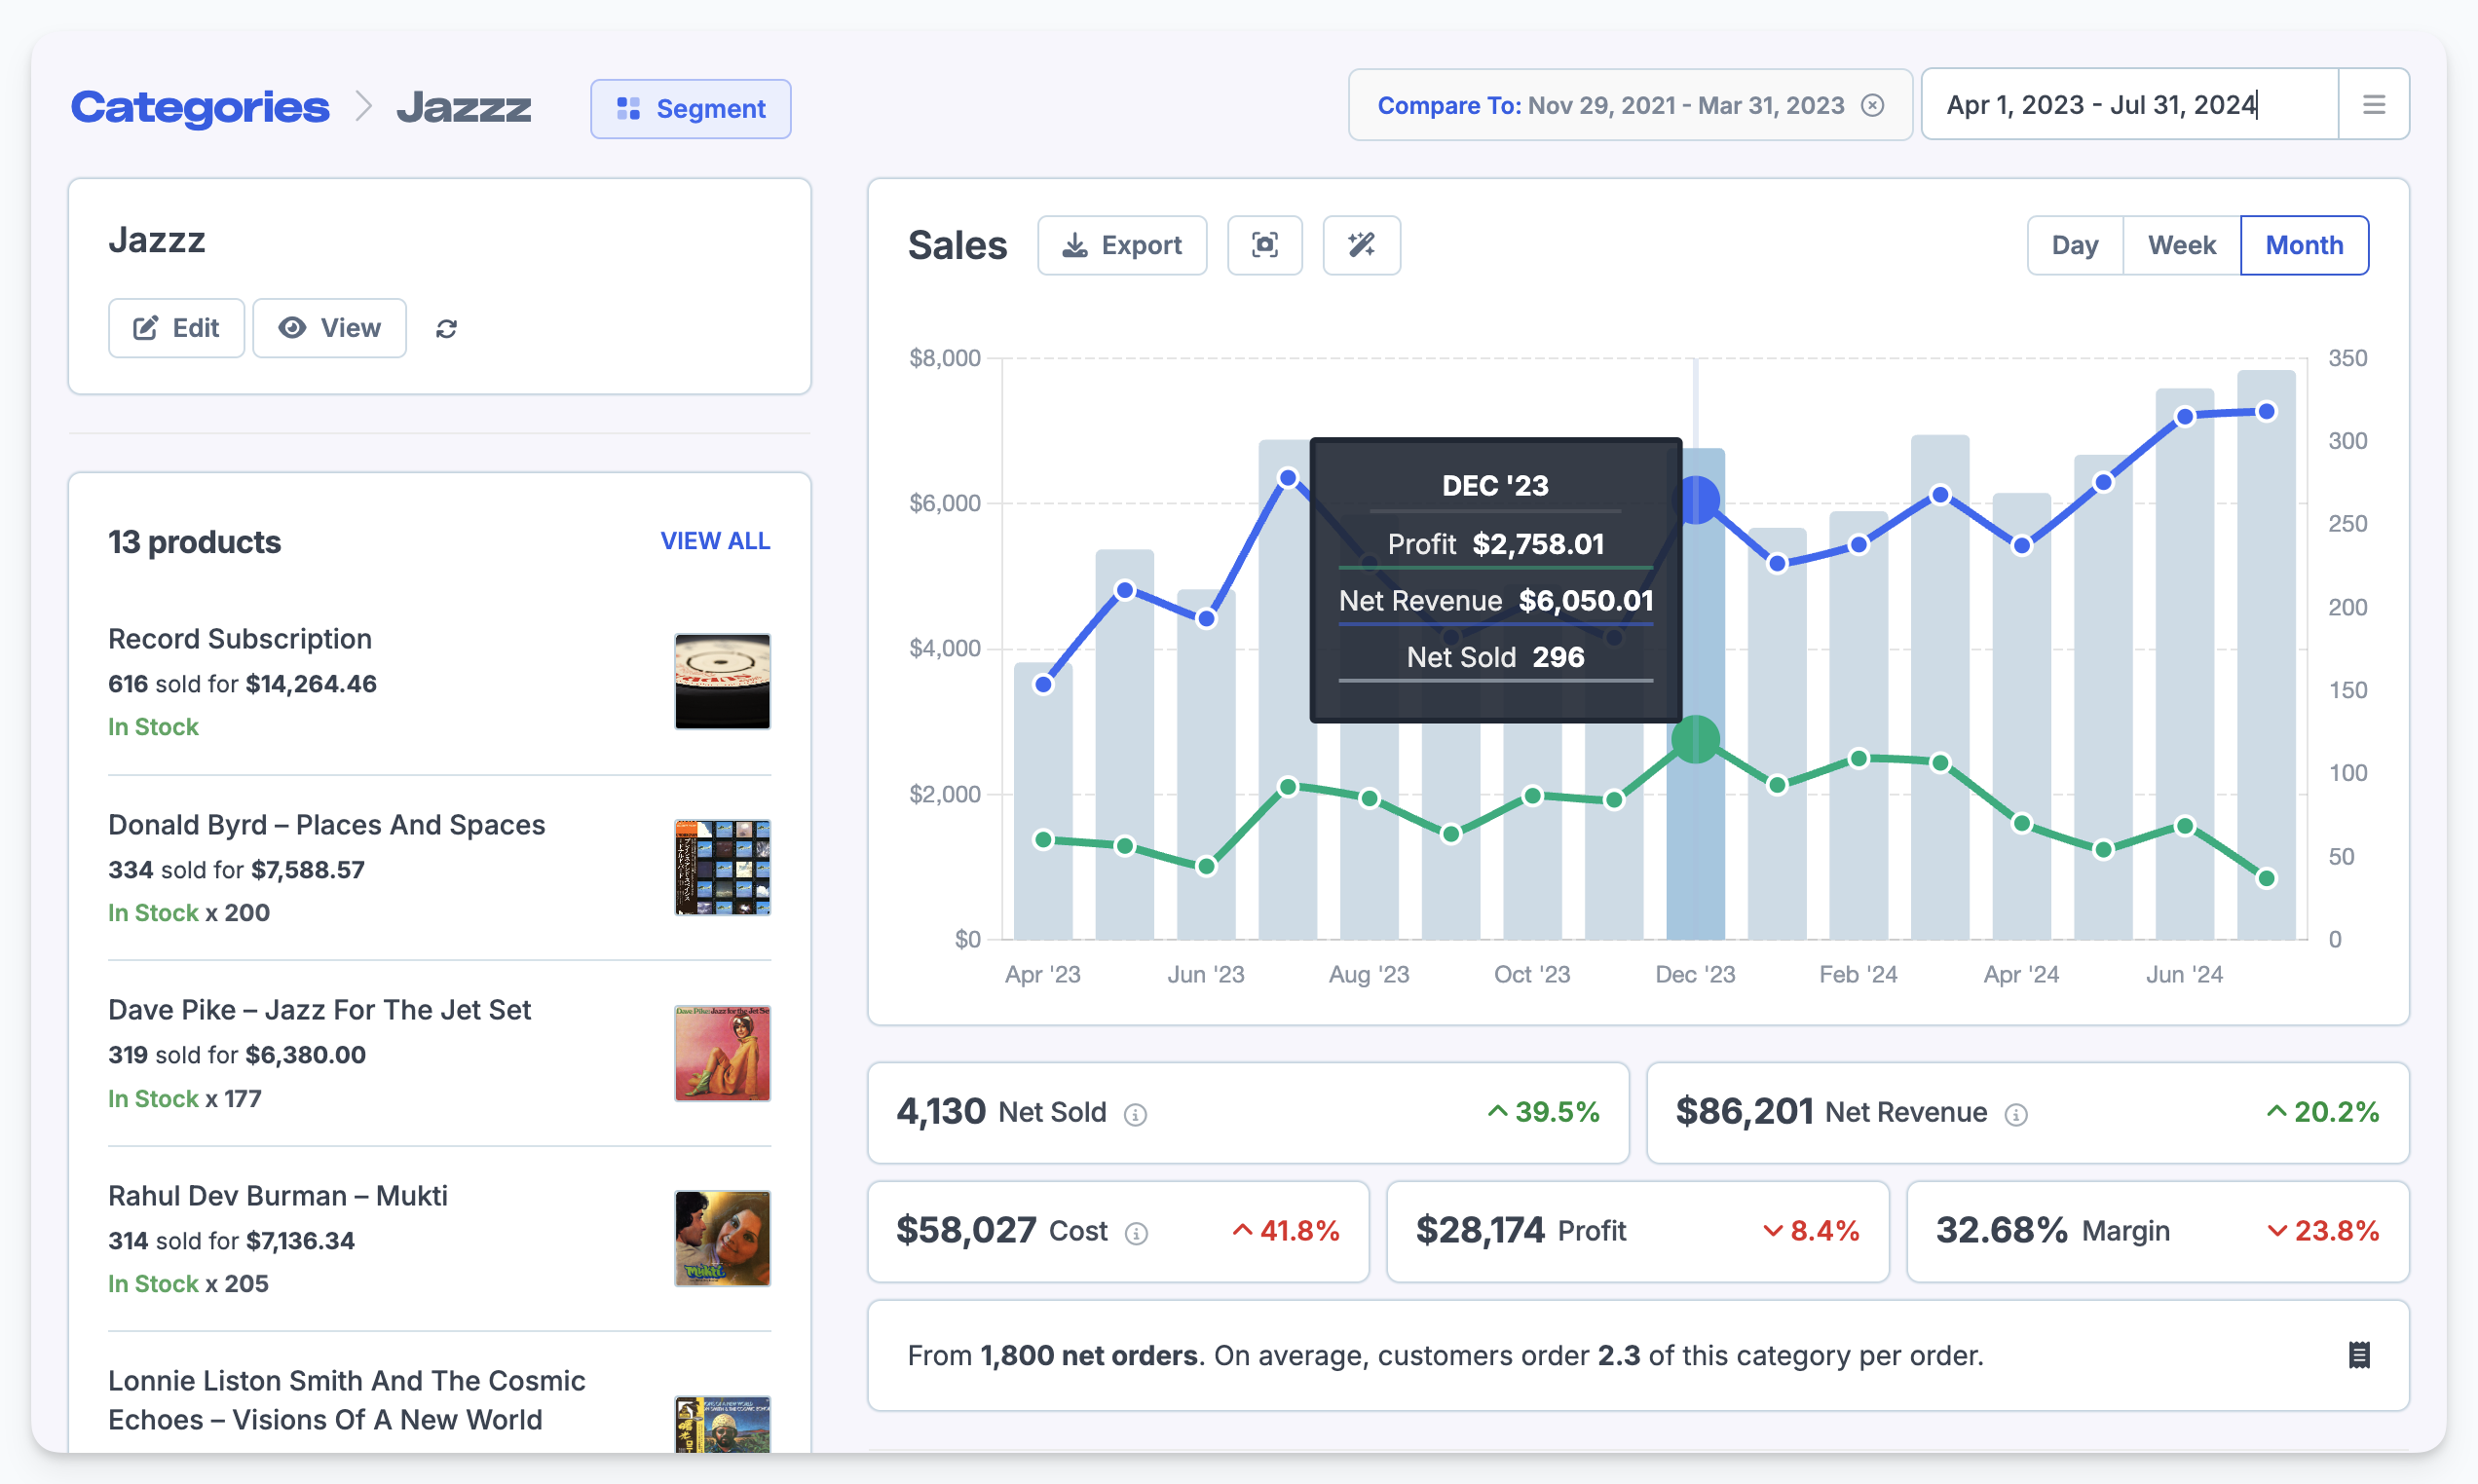Click the info icon next to Net Sold

pyautogui.click(x=1135, y=1113)
